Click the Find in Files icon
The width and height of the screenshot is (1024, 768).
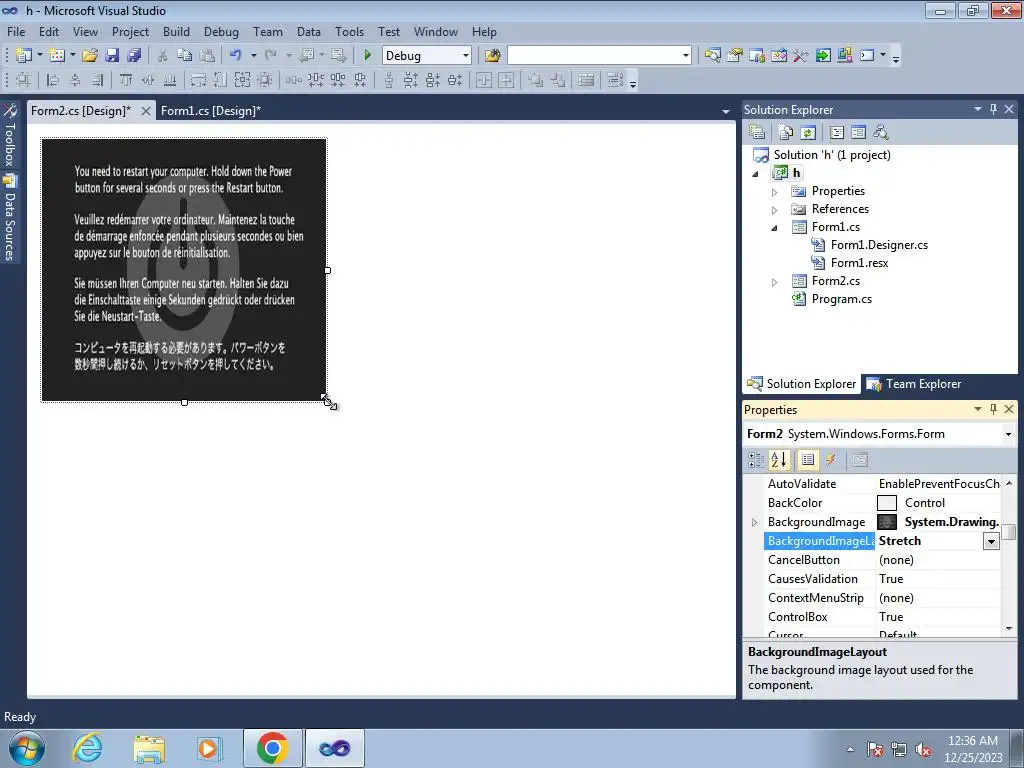point(492,56)
